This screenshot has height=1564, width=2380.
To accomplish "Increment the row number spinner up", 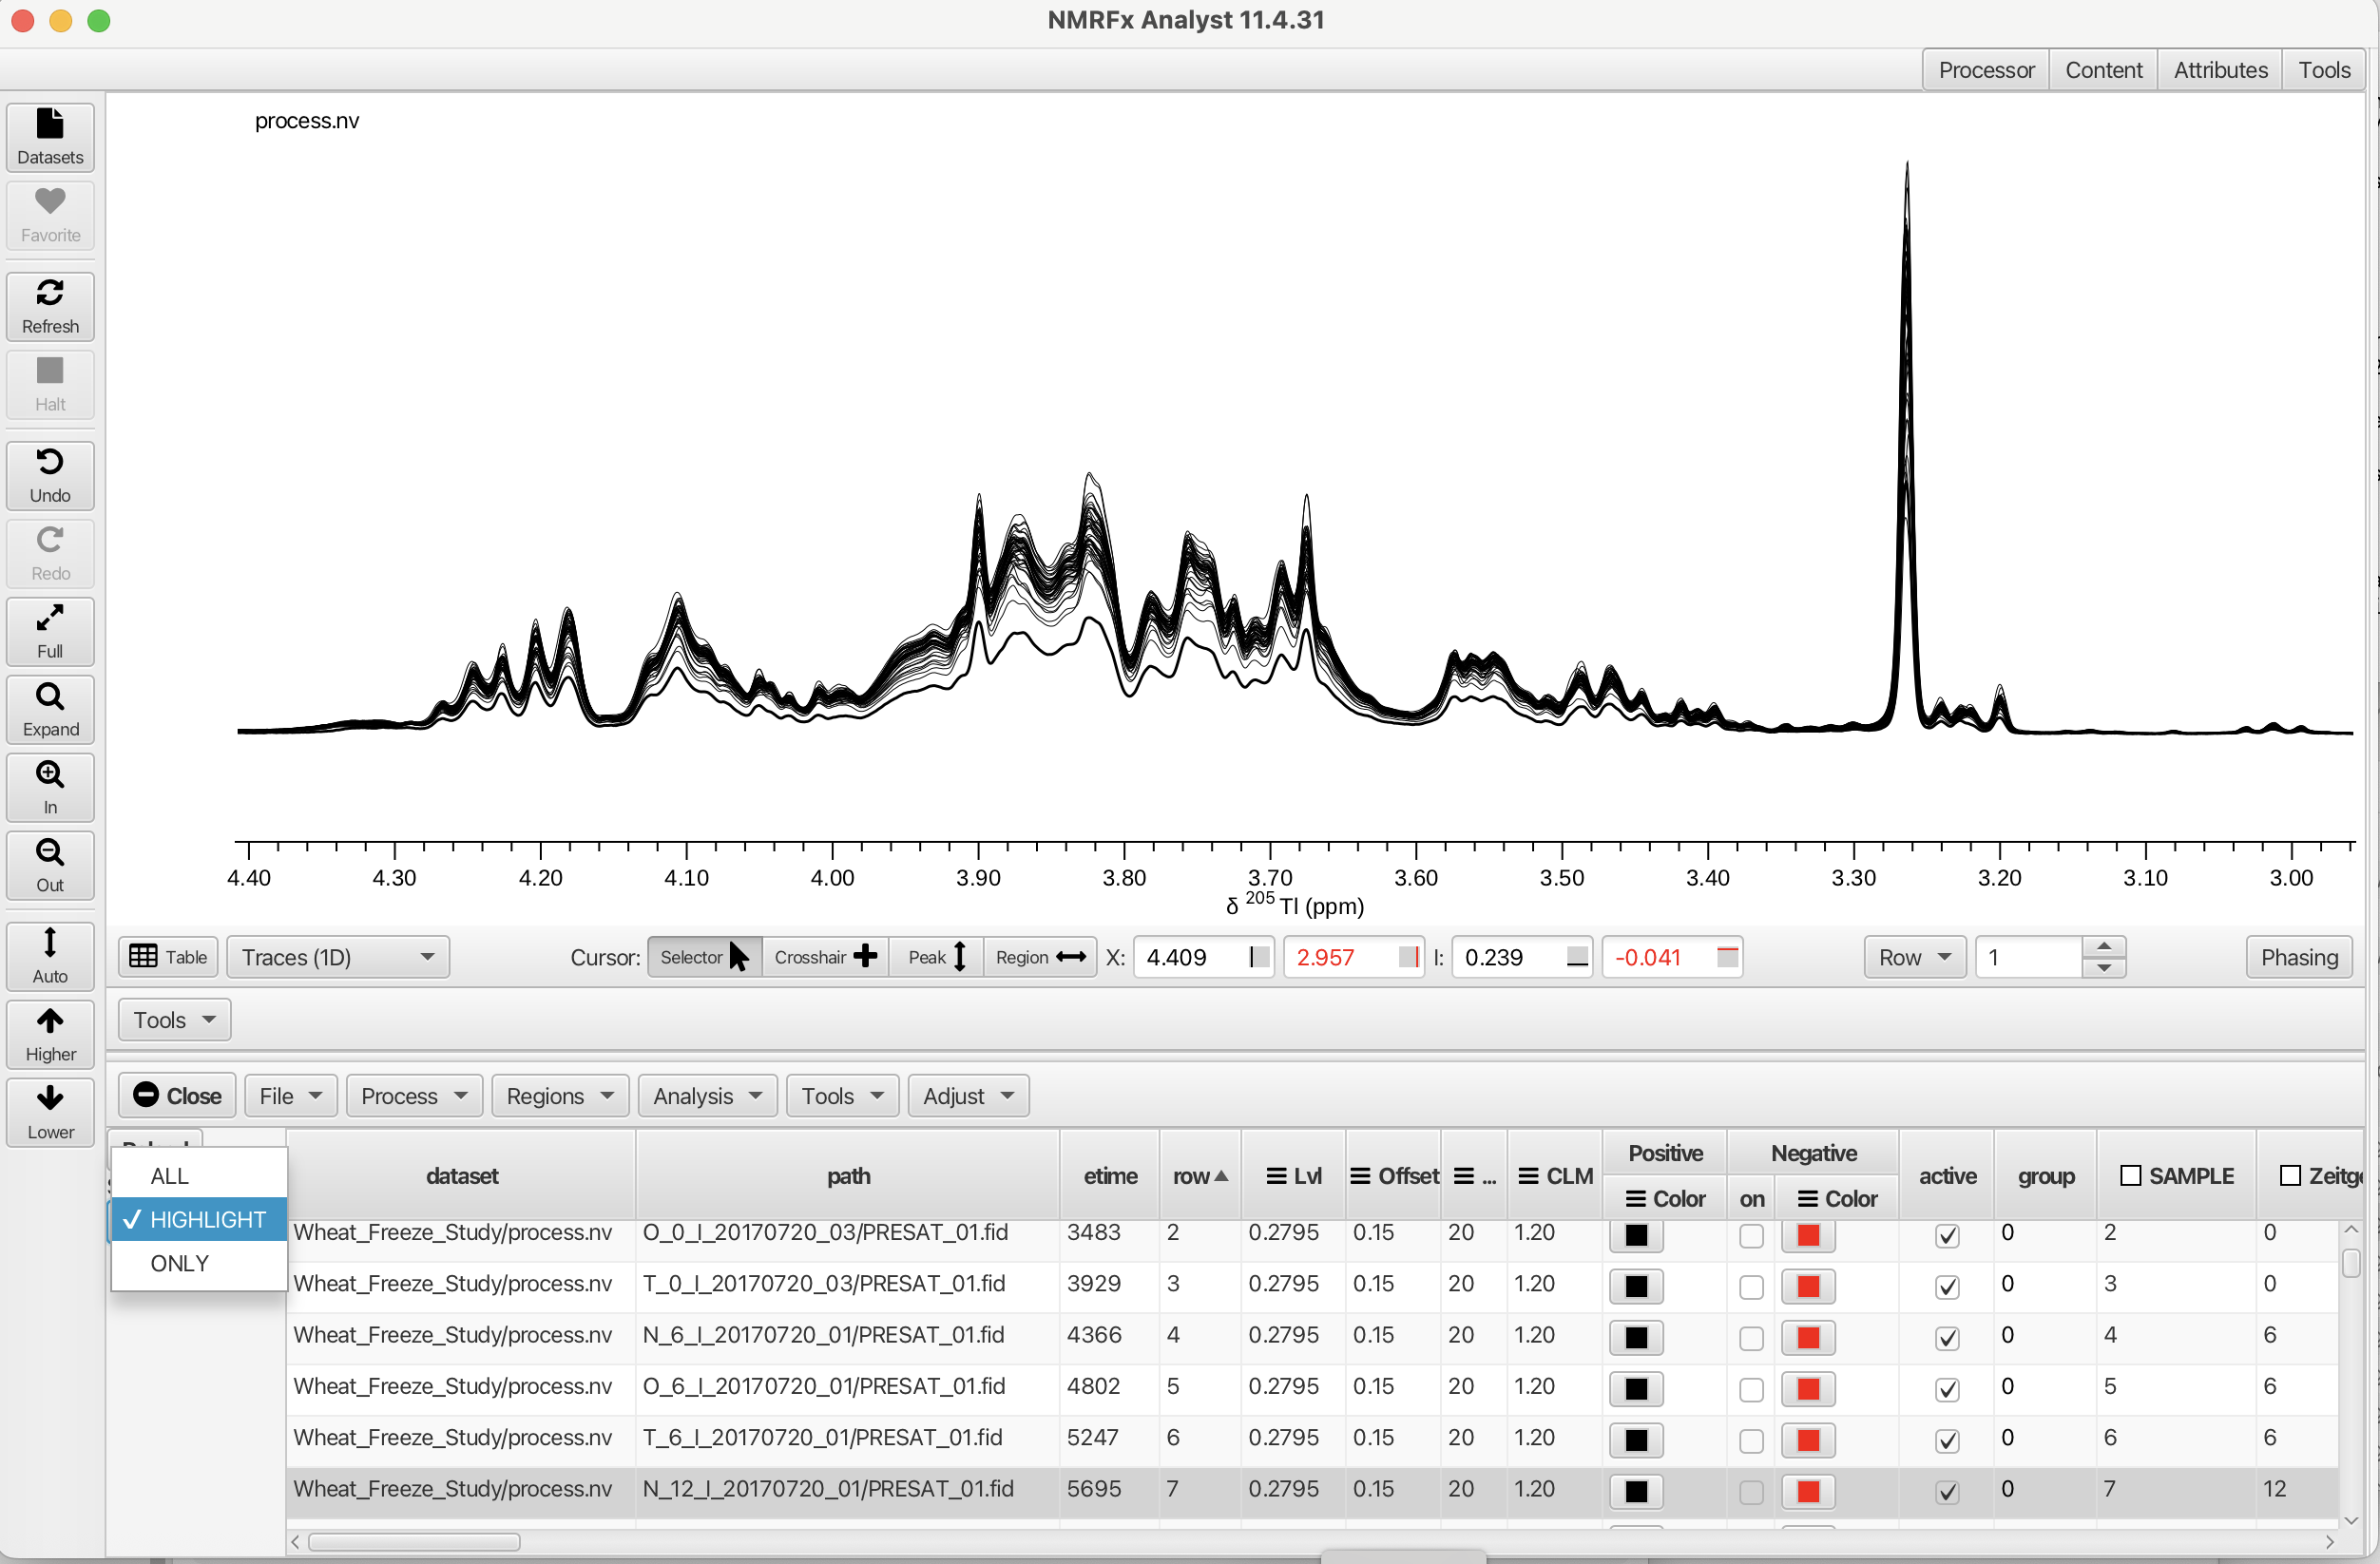I will coord(2103,946).
